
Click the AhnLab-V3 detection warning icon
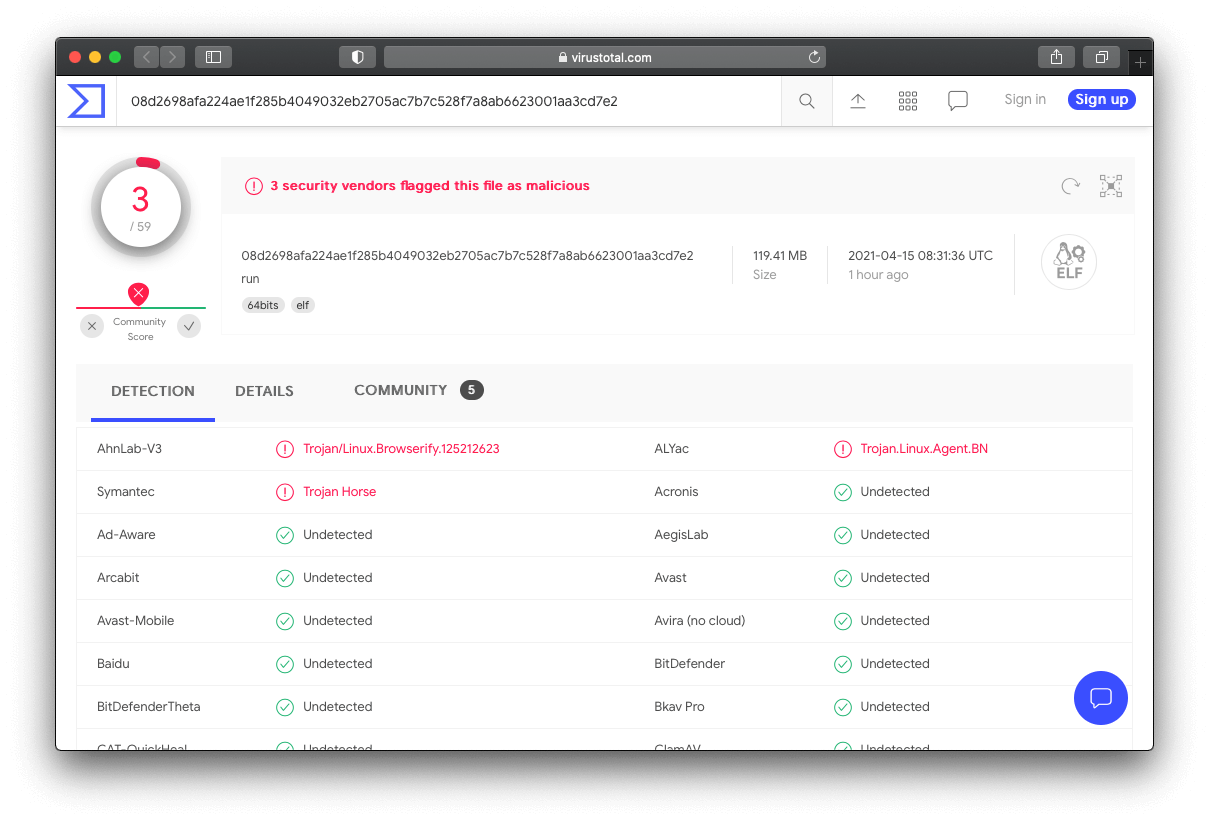pyautogui.click(x=285, y=449)
